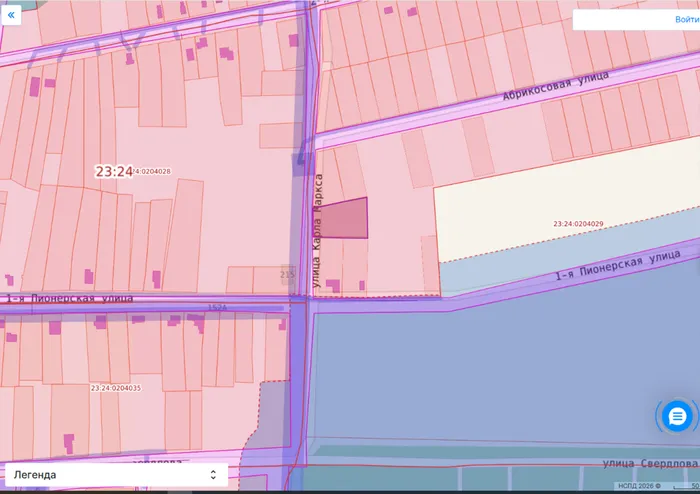Click cadastral label 23:24:0204029
Image resolution: width=700 pixels, height=494 pixels.
coord(578,224)
